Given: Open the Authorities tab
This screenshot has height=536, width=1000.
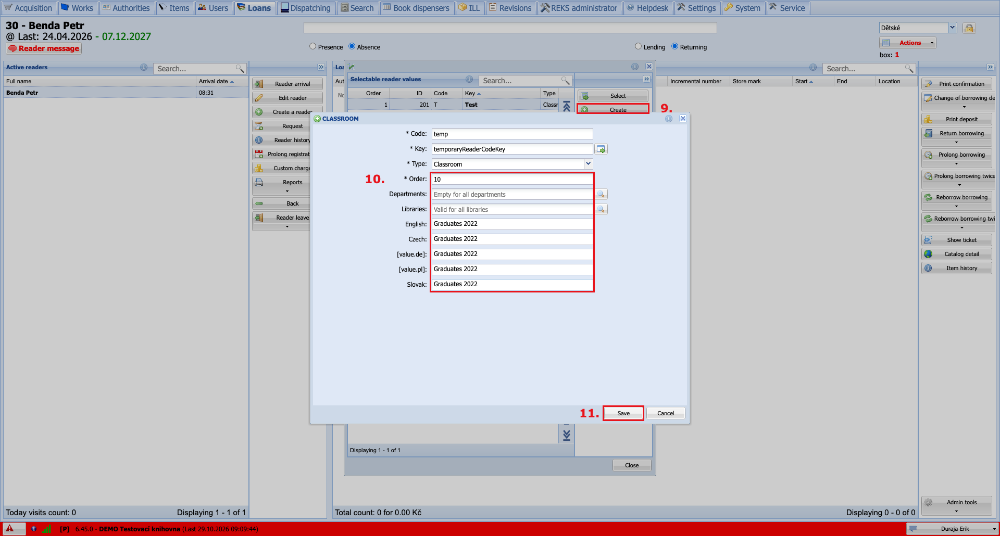Looking at the screenshot, I should coord(126,8).
